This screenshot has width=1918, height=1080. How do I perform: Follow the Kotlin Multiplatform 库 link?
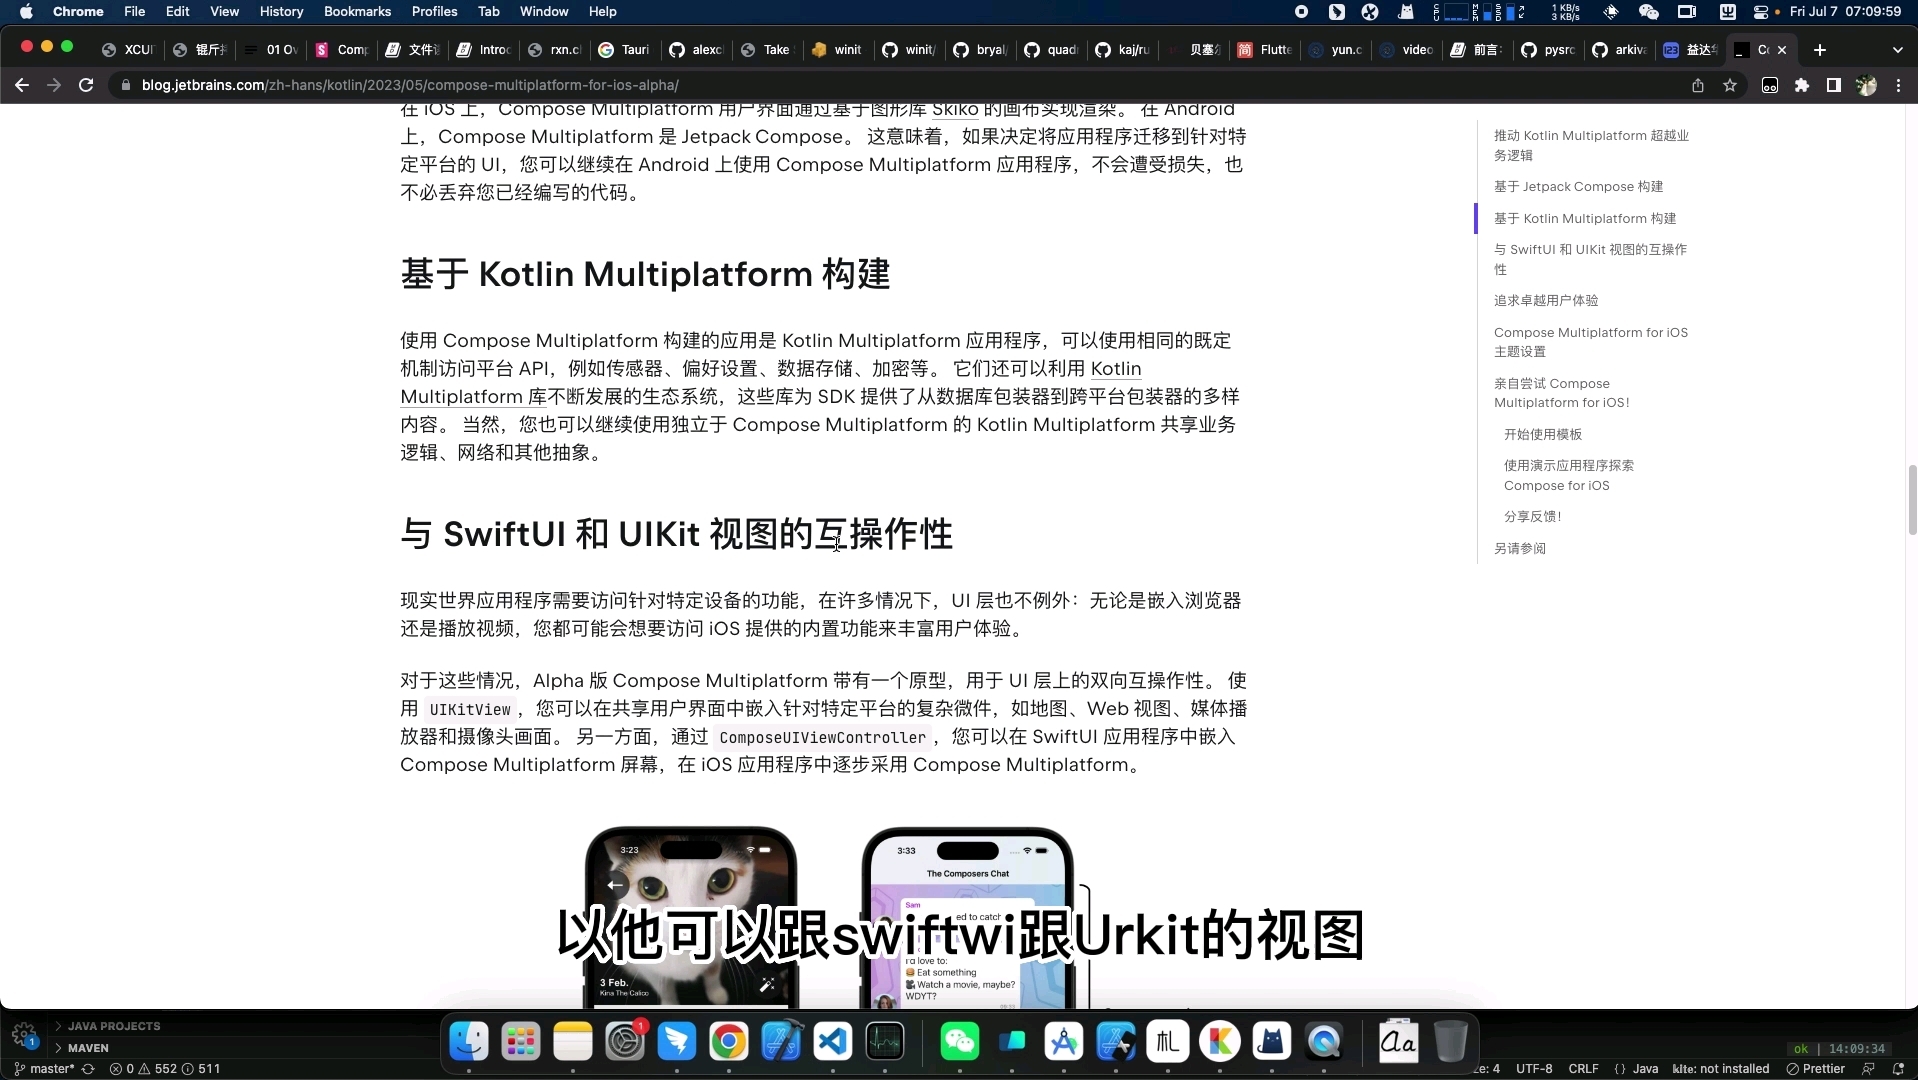pos(770,383)
